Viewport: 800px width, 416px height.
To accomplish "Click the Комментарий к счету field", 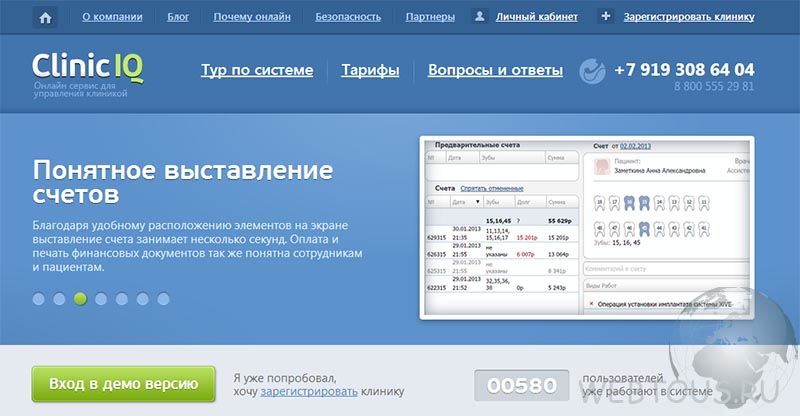I will point(667,268).
